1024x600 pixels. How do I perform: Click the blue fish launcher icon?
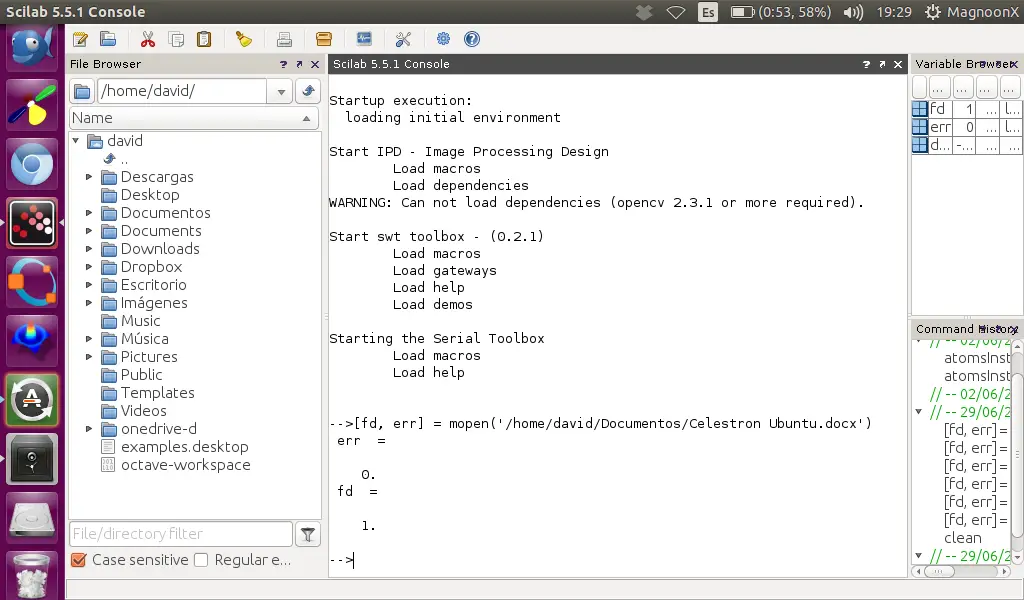point(32,47)
